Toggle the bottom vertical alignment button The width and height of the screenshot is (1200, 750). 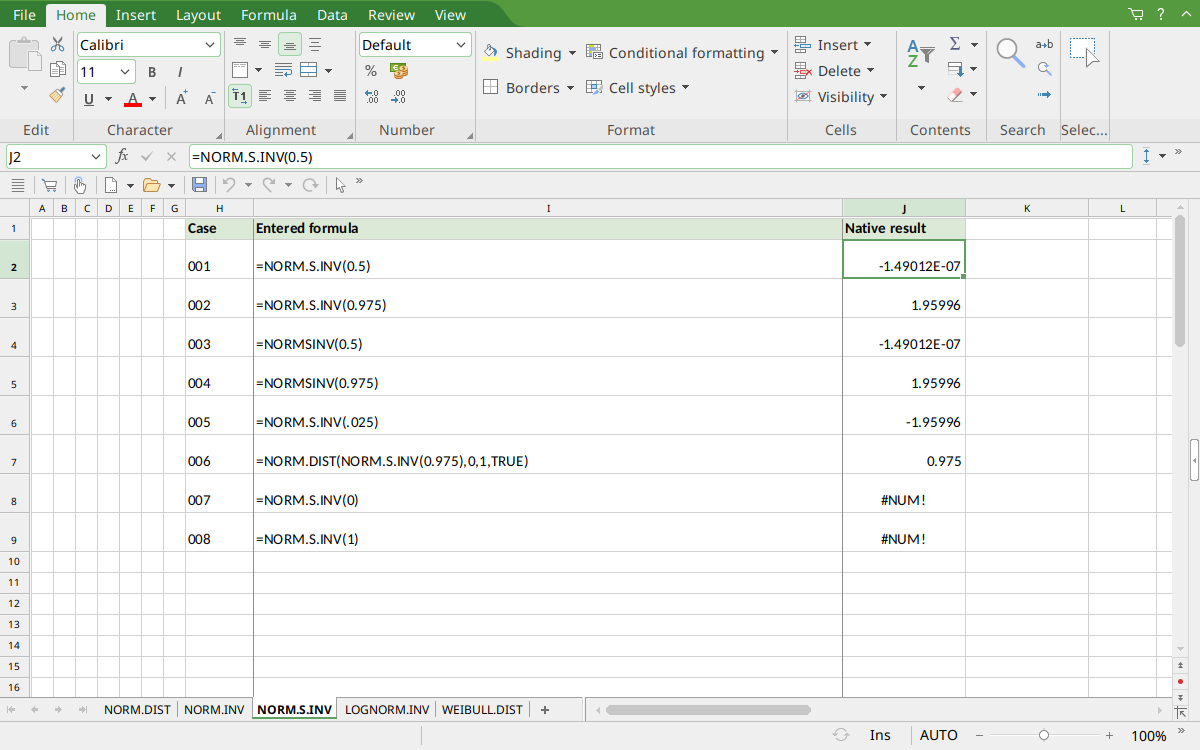[x=290, y=44]
